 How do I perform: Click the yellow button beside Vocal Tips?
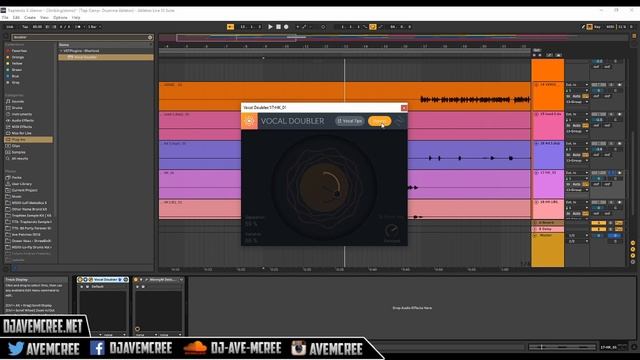tap(379, 121)
